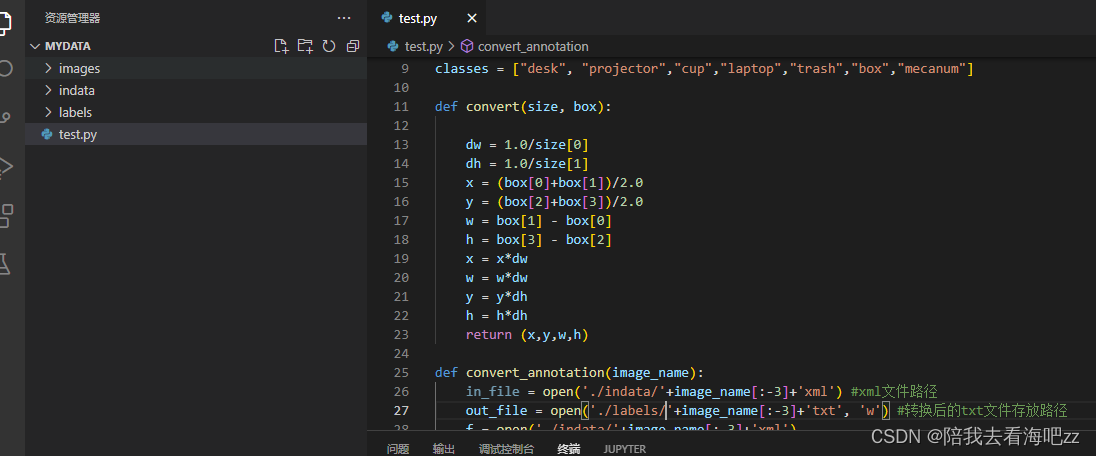Click the New Folder icon in MYDATA

click(305, 46)
